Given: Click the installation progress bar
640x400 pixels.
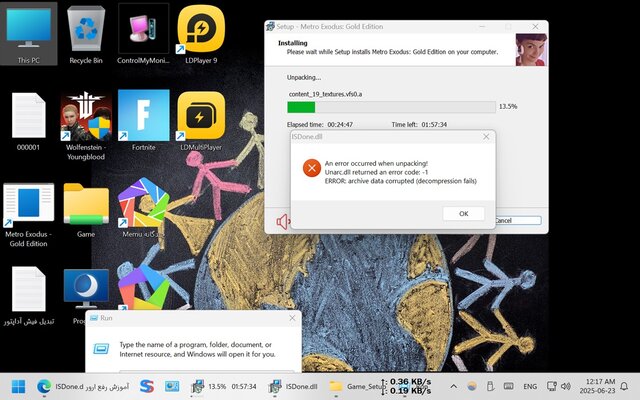Looking at the screenshot, I should click(x=390, y=106).
